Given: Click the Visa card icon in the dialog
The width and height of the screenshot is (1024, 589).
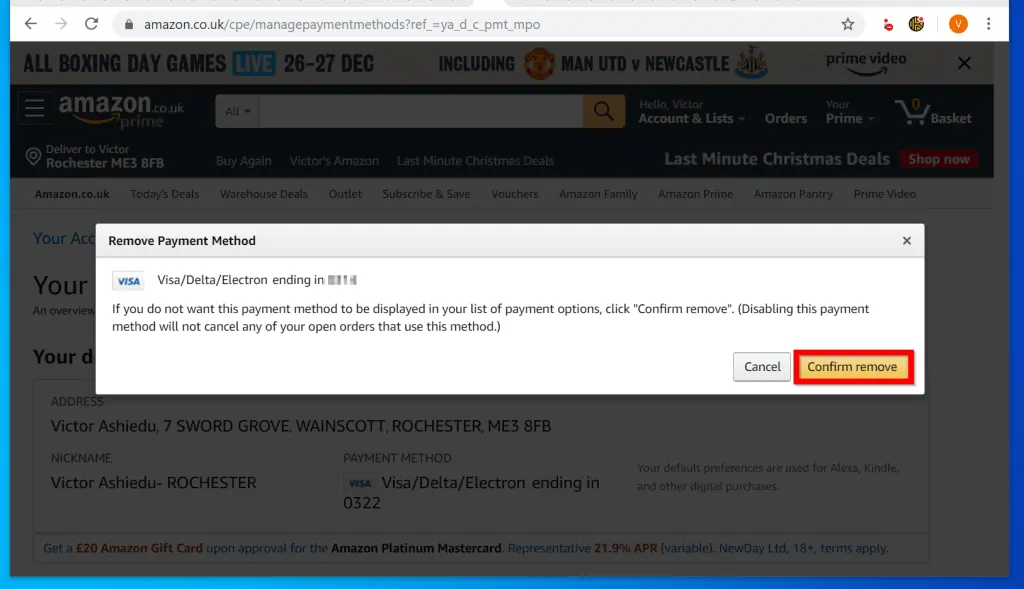Looking at the screenshot, I should click(x=128, y=280).
